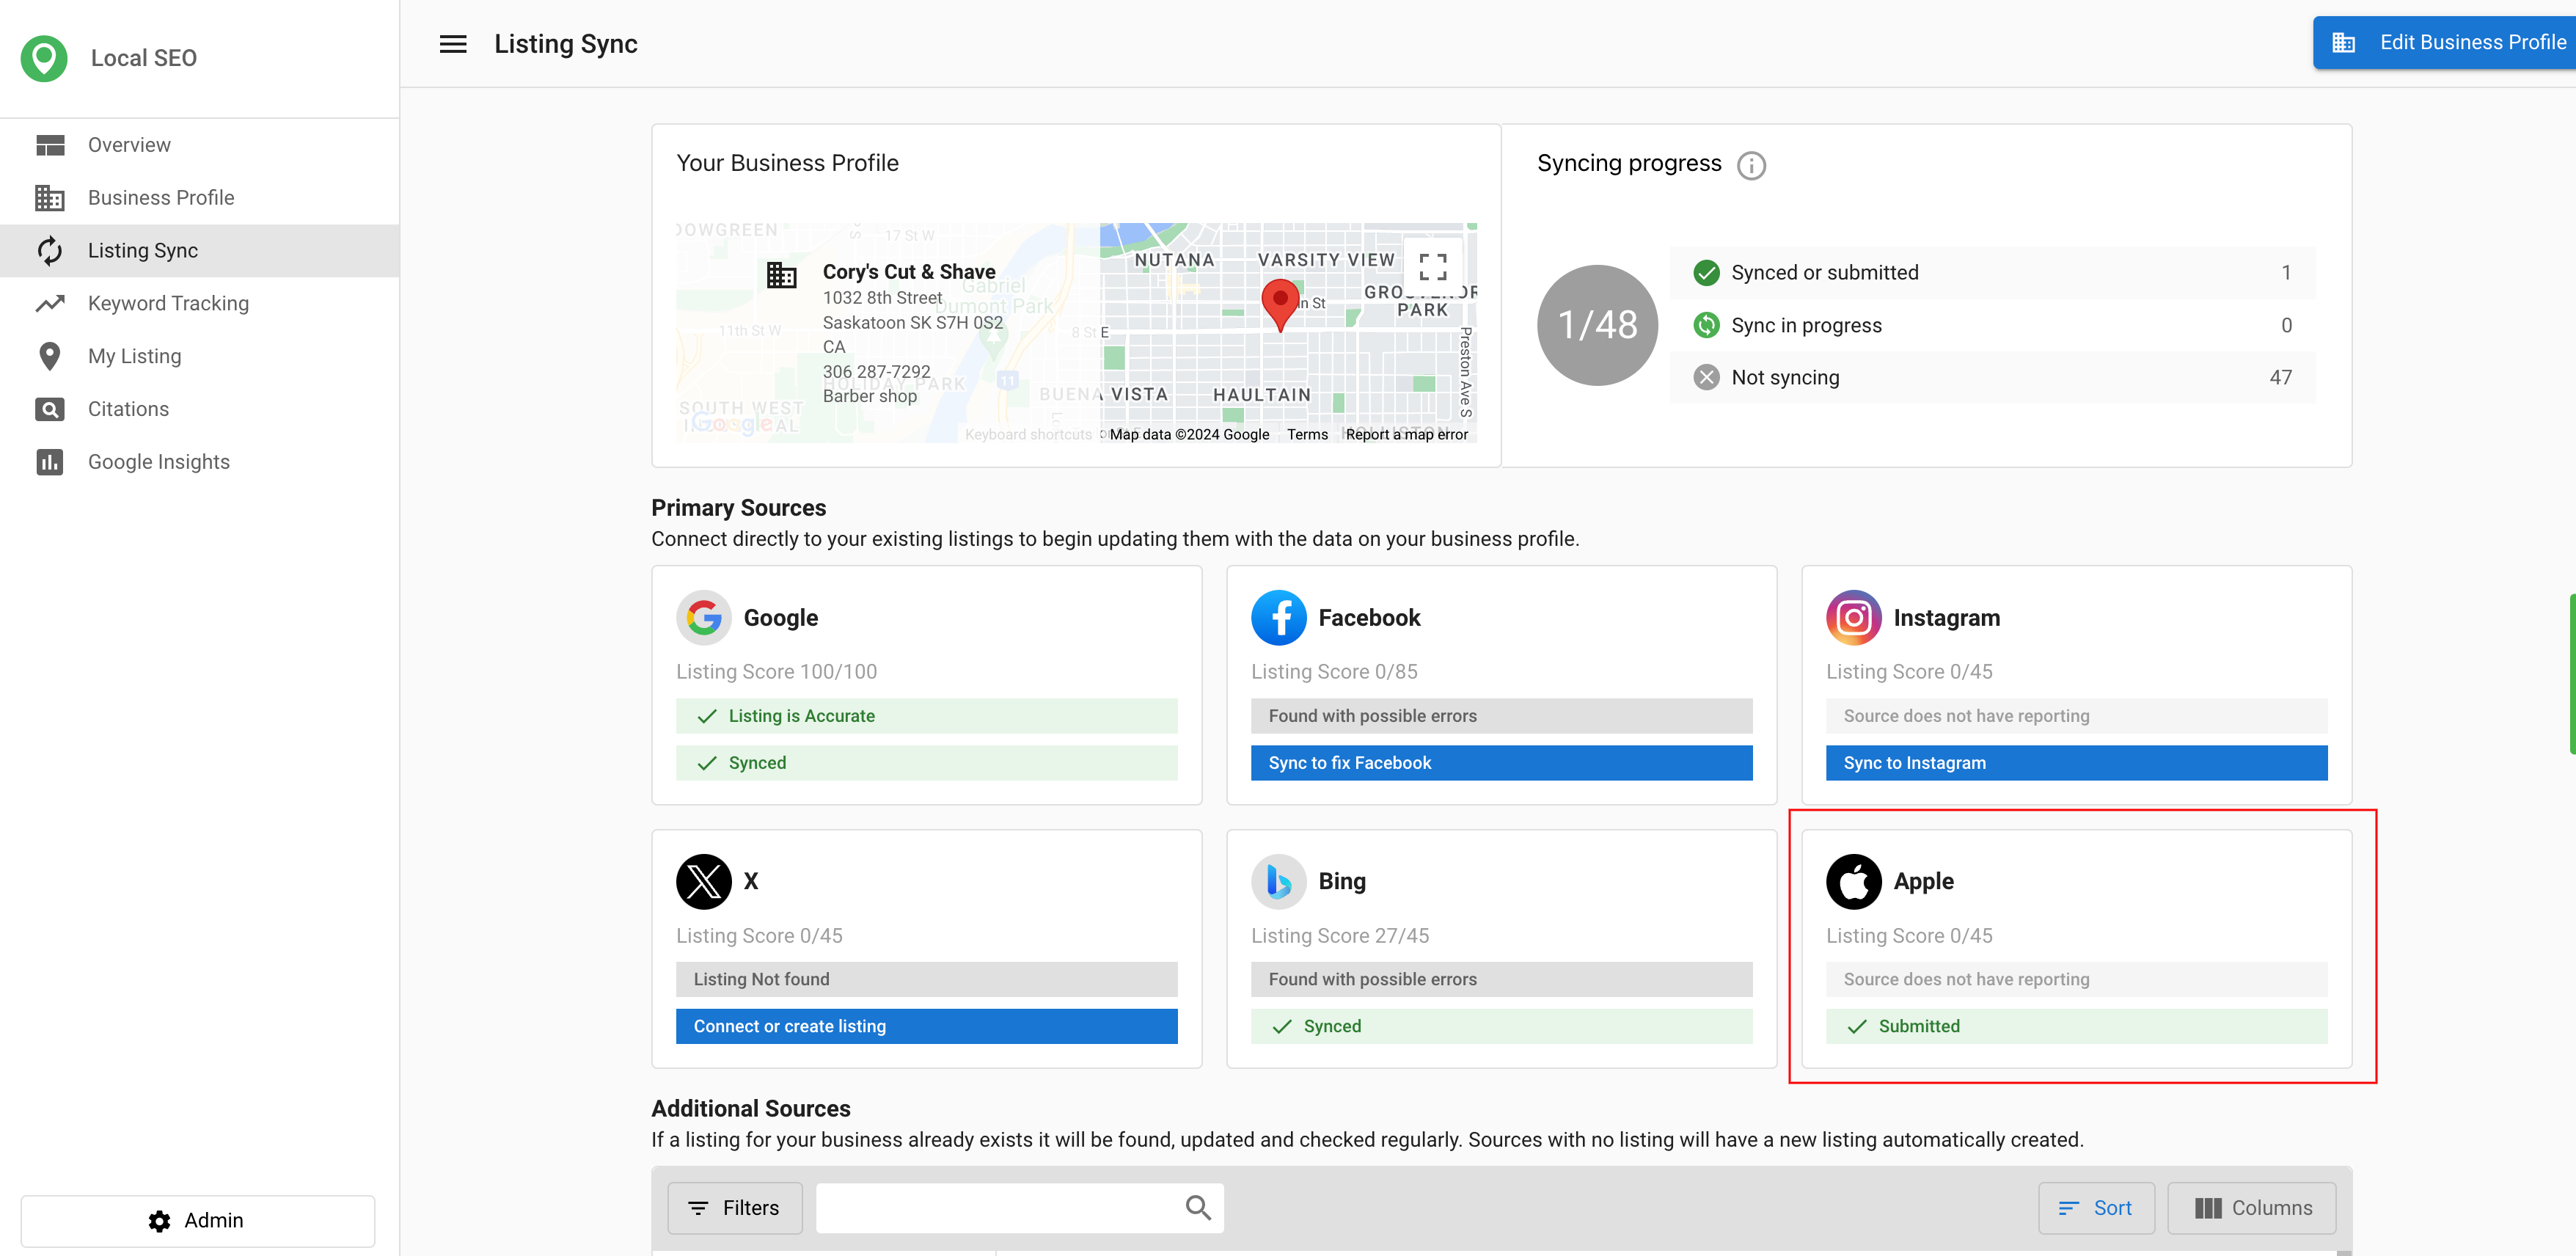Click the Synced or submitted row label
The width and height of the screenshot is (2576, 1256).
click(1824, 273)
